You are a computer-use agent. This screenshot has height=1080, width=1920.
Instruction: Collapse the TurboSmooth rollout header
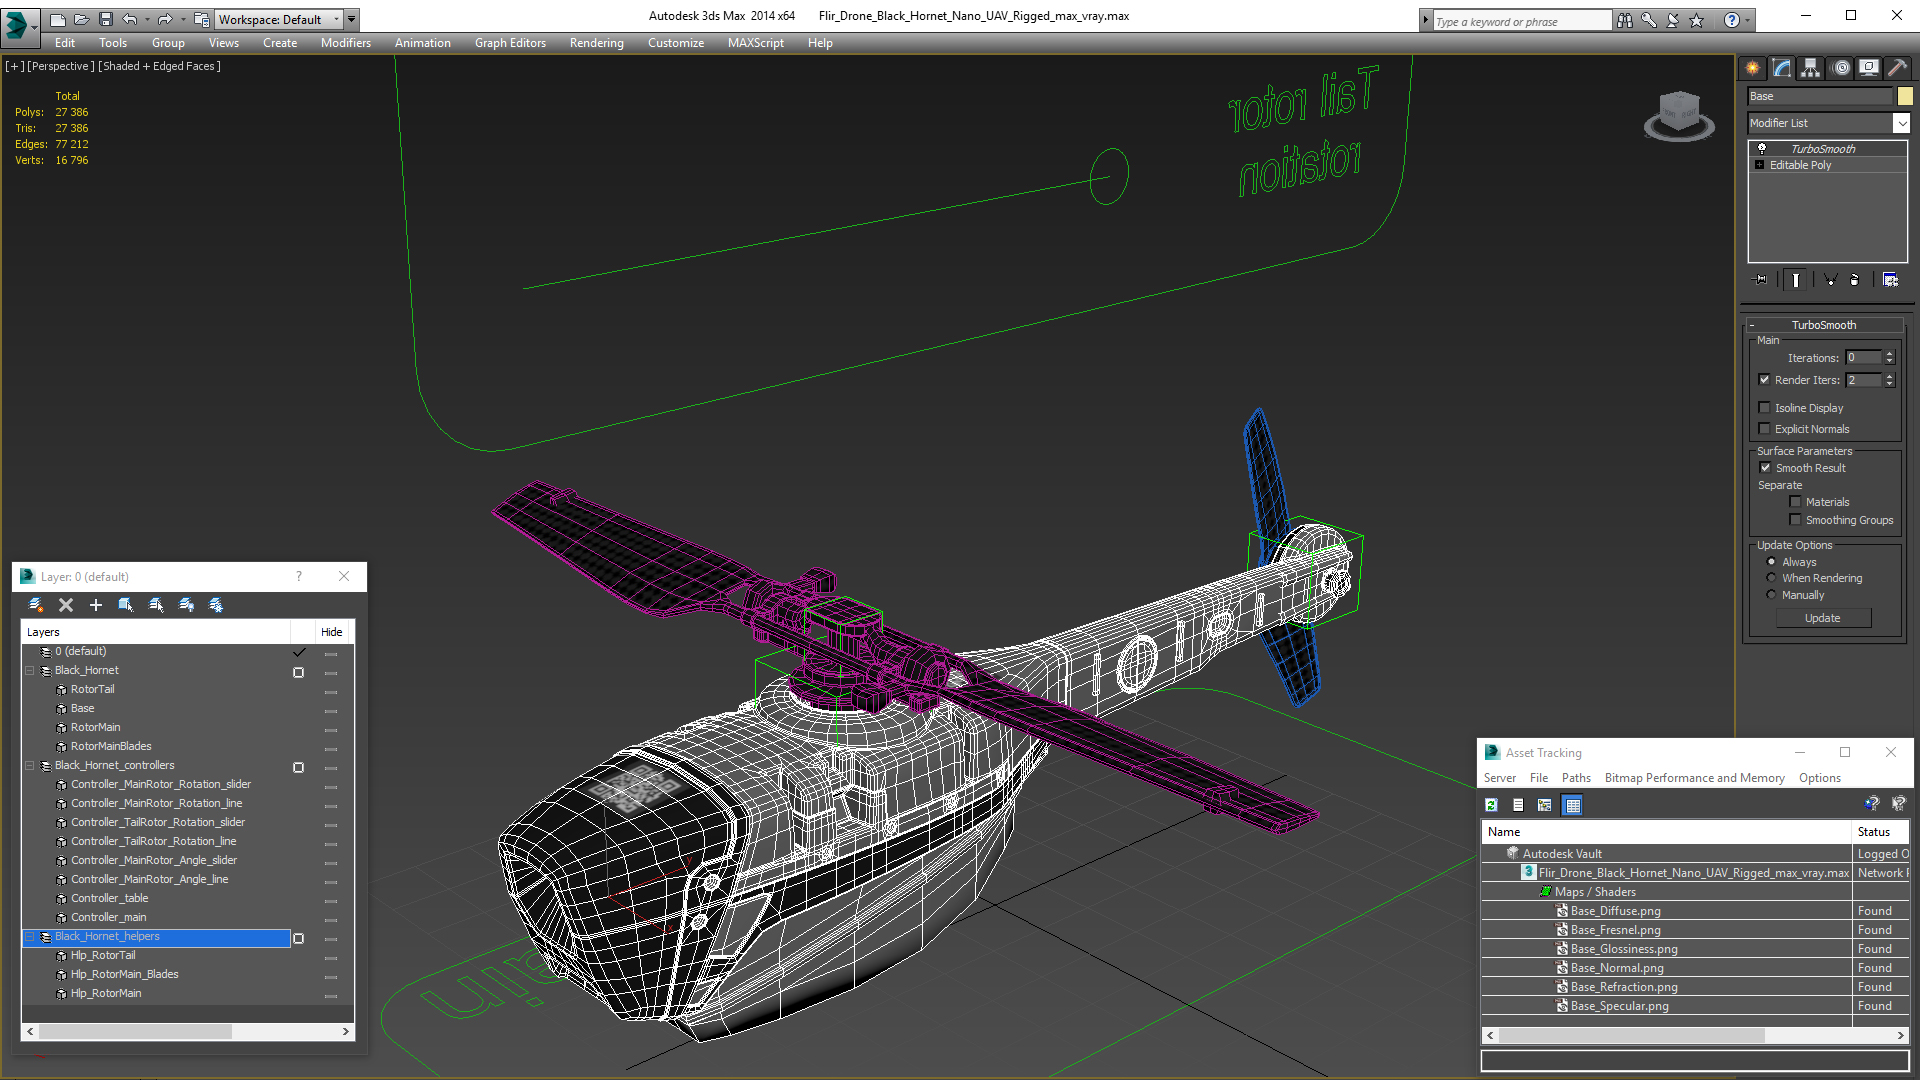(1823, 325)
